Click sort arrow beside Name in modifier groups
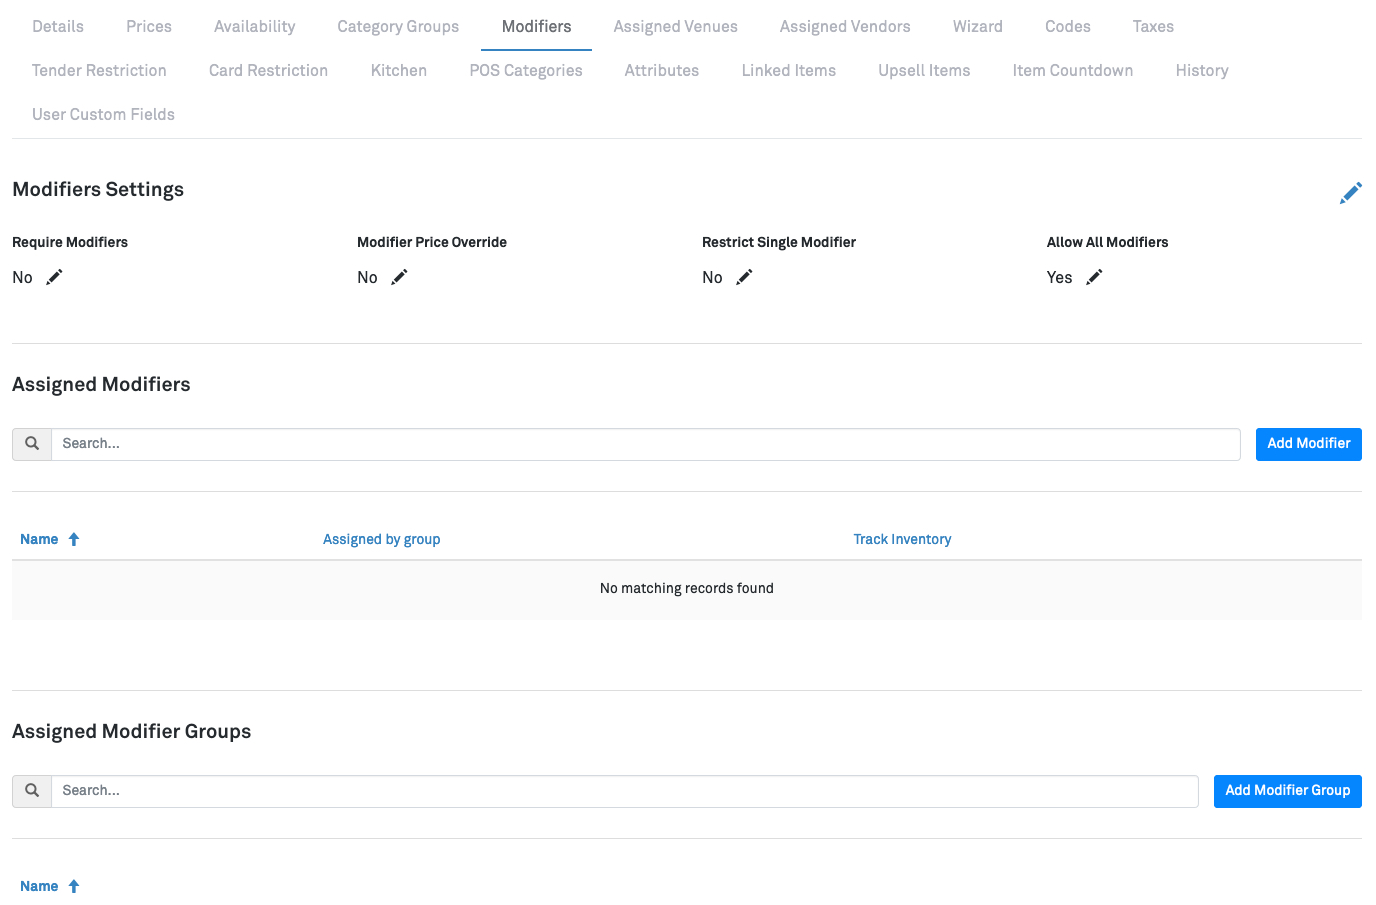Screen dimensions: 1376x905 click(x=74, y=886)
